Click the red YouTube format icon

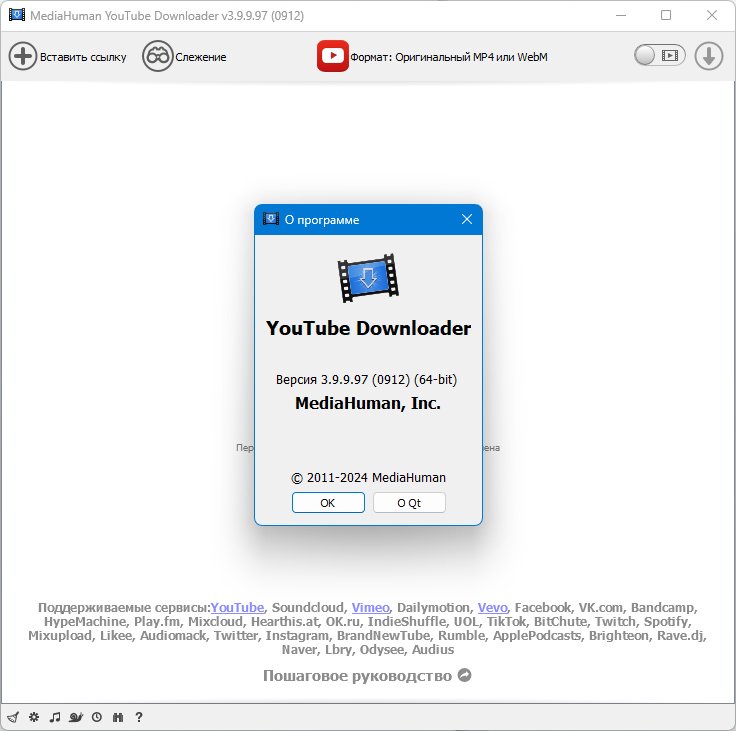tap(332, 56)
